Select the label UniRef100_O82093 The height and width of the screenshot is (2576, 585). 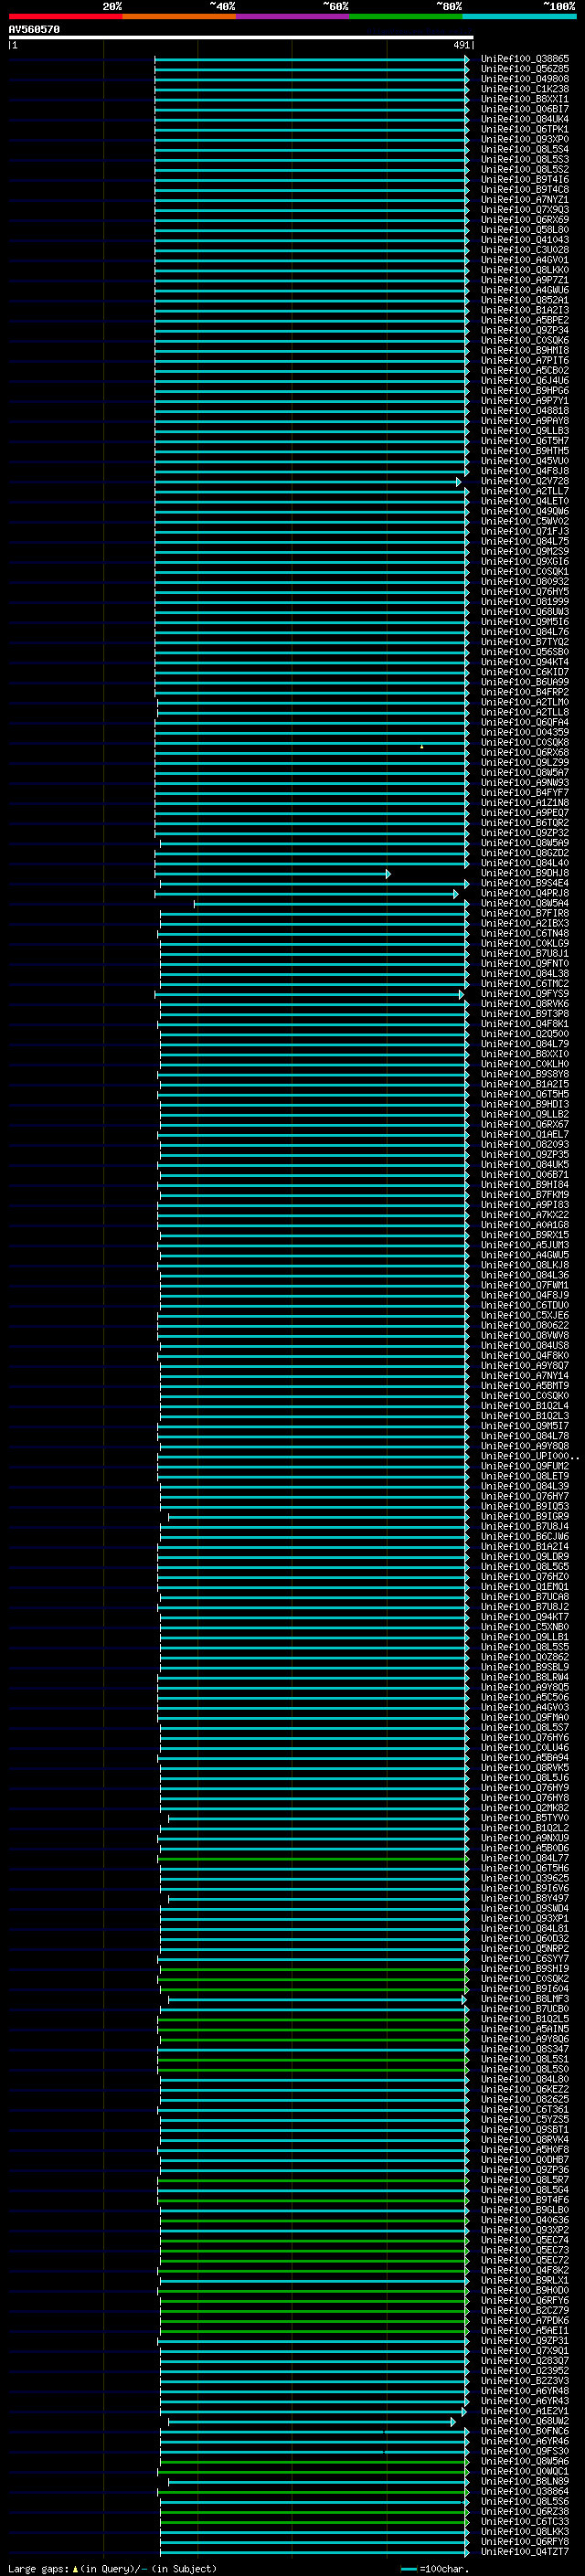tap(525, 1144)
